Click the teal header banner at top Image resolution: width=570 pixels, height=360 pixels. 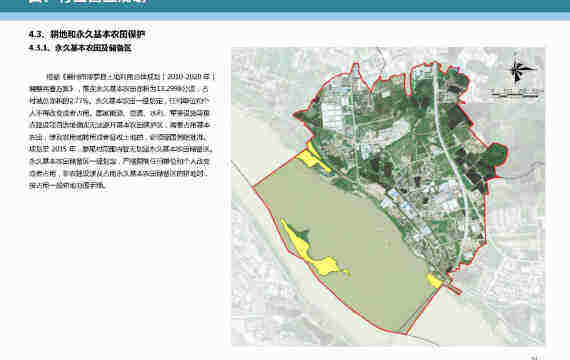(285, 5)
